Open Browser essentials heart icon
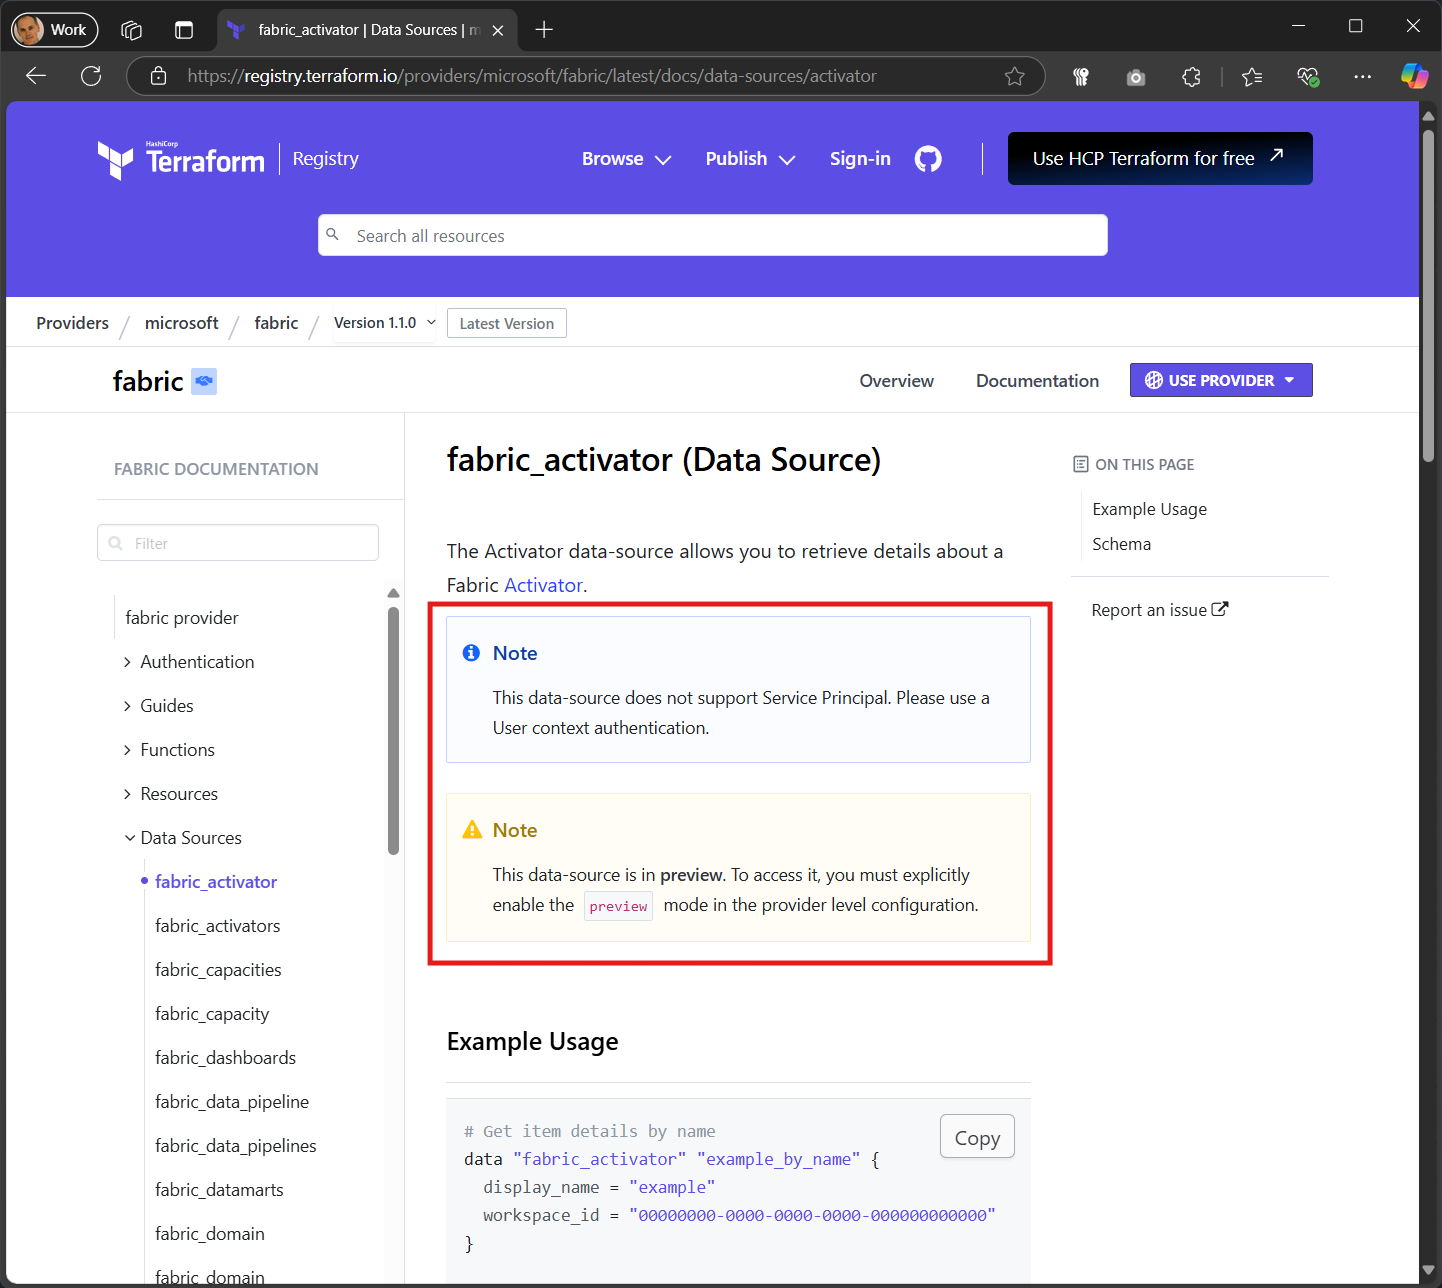This screenshot has width=1442, height=1288. click(x=1307, y=76)
